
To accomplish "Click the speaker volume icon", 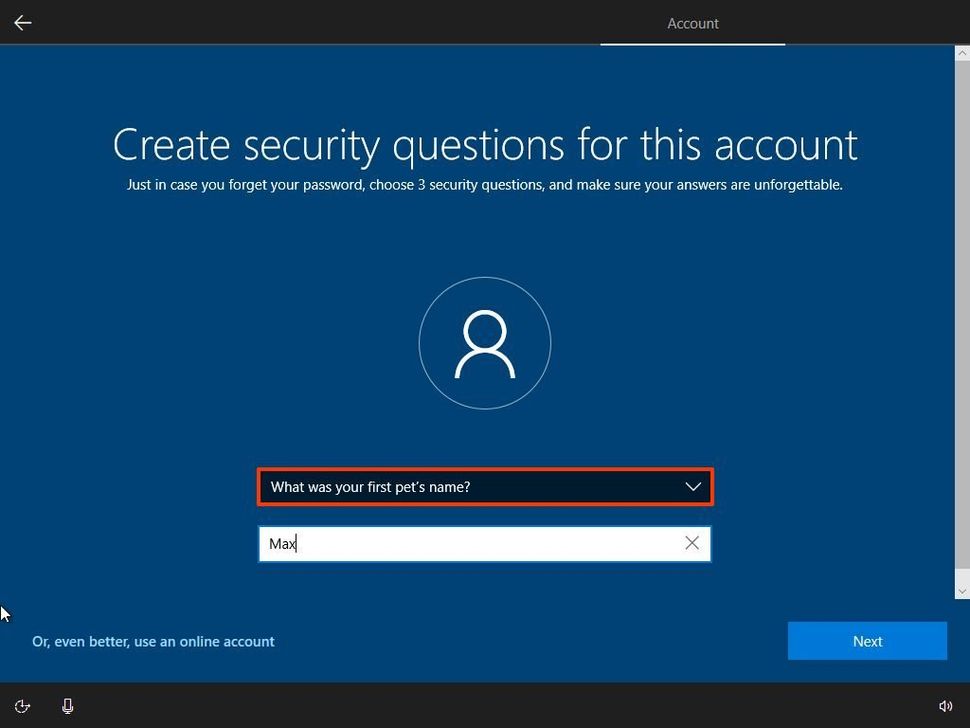I will pos(946,706).
